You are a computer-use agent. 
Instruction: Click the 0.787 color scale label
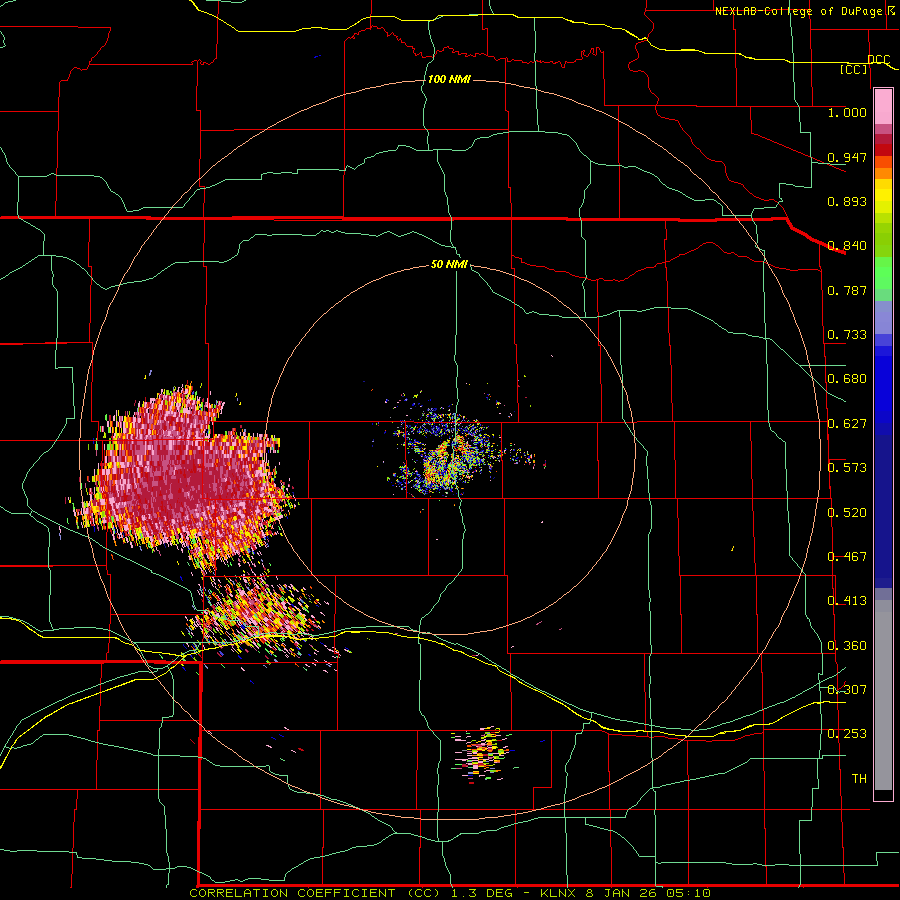(x=847, y=290)
